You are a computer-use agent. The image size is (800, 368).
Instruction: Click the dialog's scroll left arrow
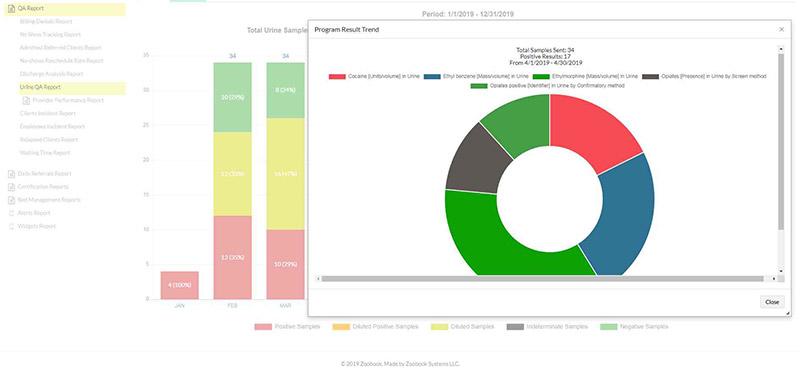coord(318,279)
